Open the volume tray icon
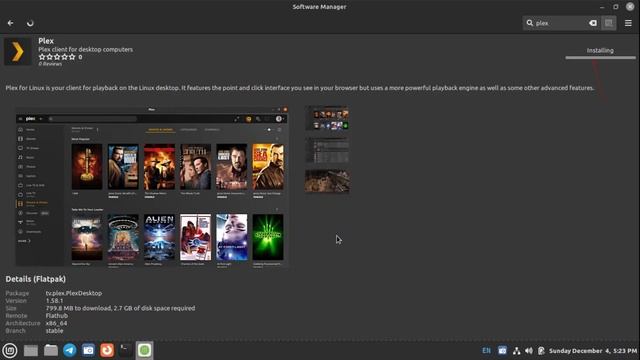 [x=529, y=351]
